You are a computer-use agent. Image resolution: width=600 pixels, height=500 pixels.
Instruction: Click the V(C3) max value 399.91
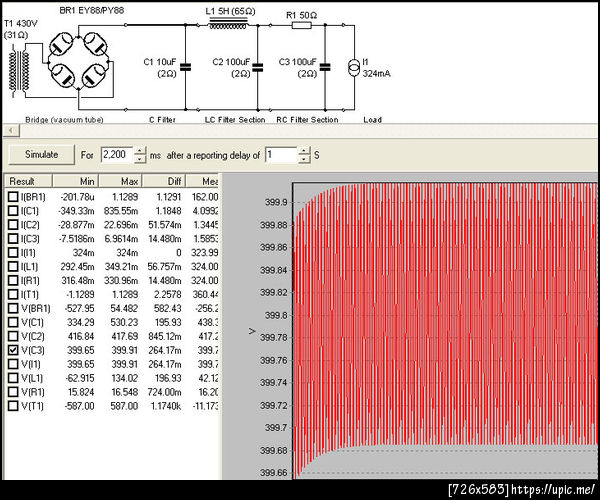[125, 350]
